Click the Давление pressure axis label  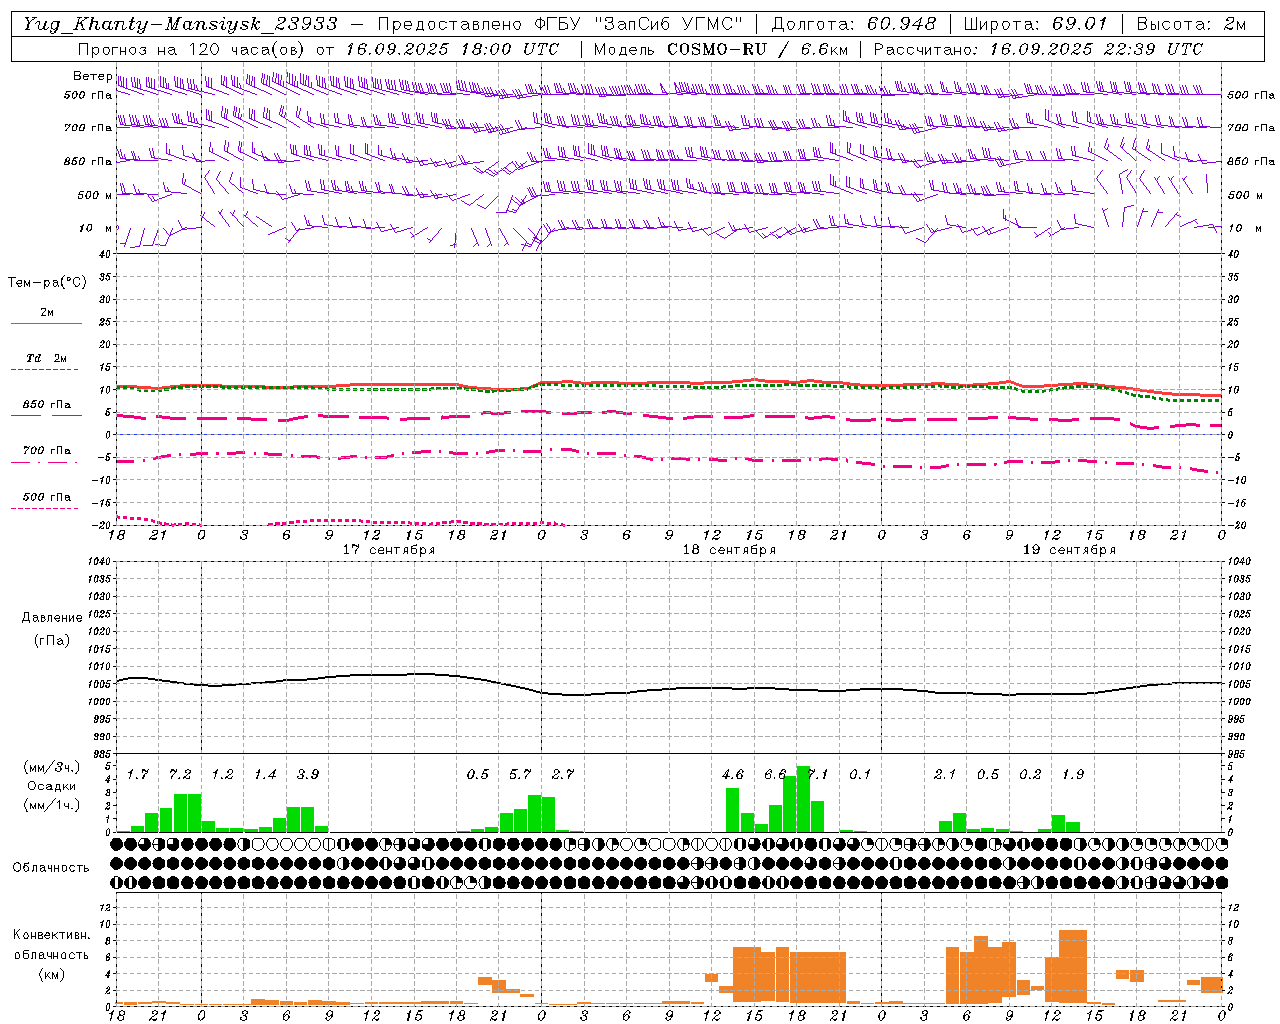pyautogui.click(x=52, y=618)
